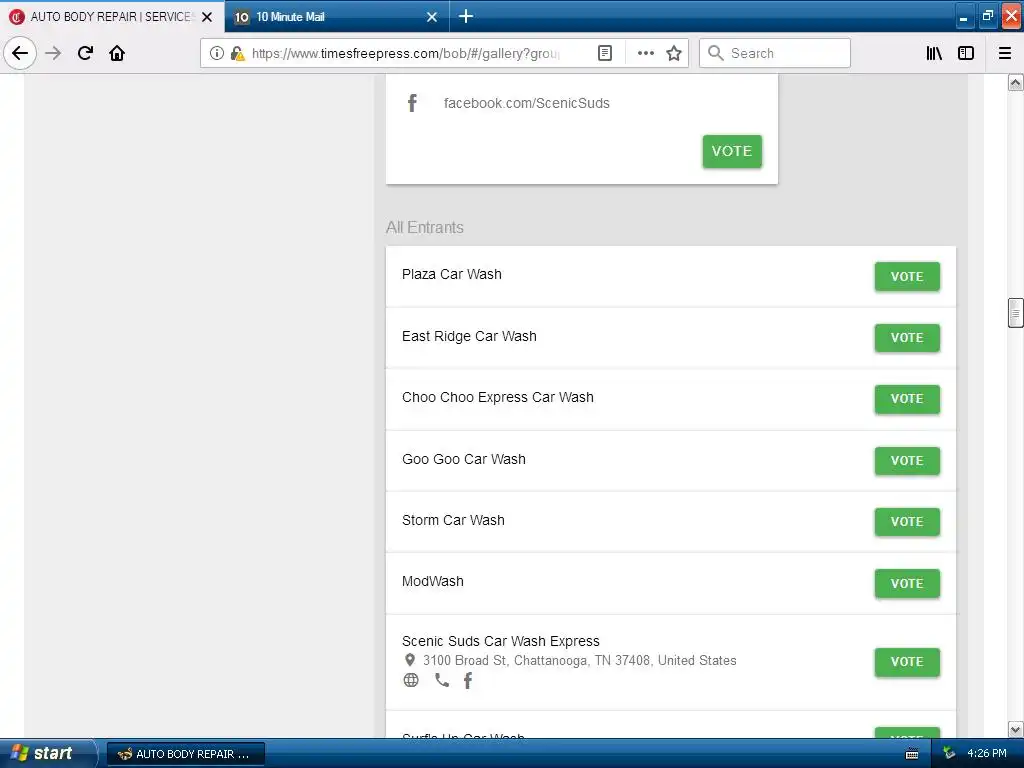This screenshot has width=1024, height=768.
Task: Select Goo Goo Car Wash entrant name
Action: pyautogui.click(x=464, y=459)
